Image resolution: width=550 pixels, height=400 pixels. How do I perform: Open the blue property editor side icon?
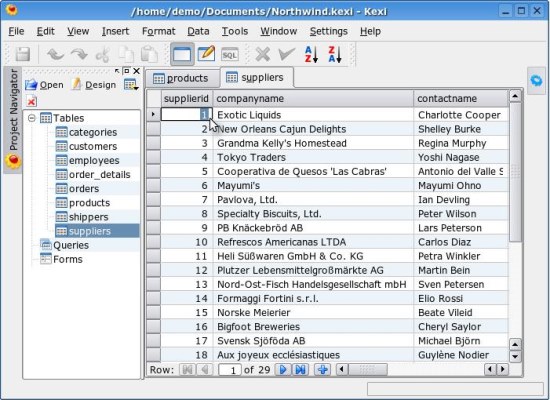point(536,81)
